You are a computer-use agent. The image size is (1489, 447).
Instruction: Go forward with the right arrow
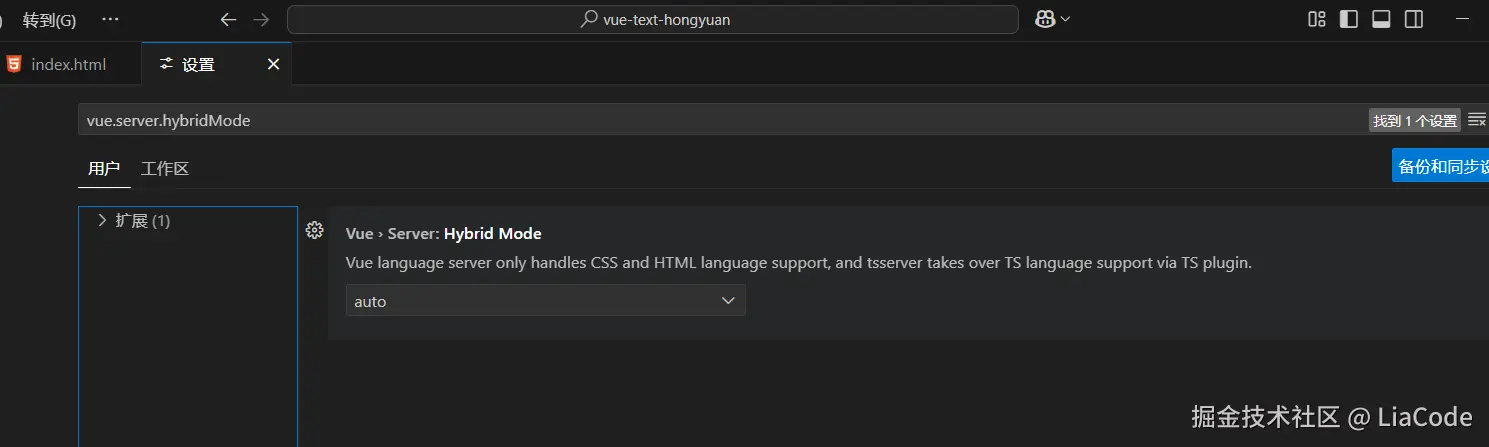(x=261, y=19)
